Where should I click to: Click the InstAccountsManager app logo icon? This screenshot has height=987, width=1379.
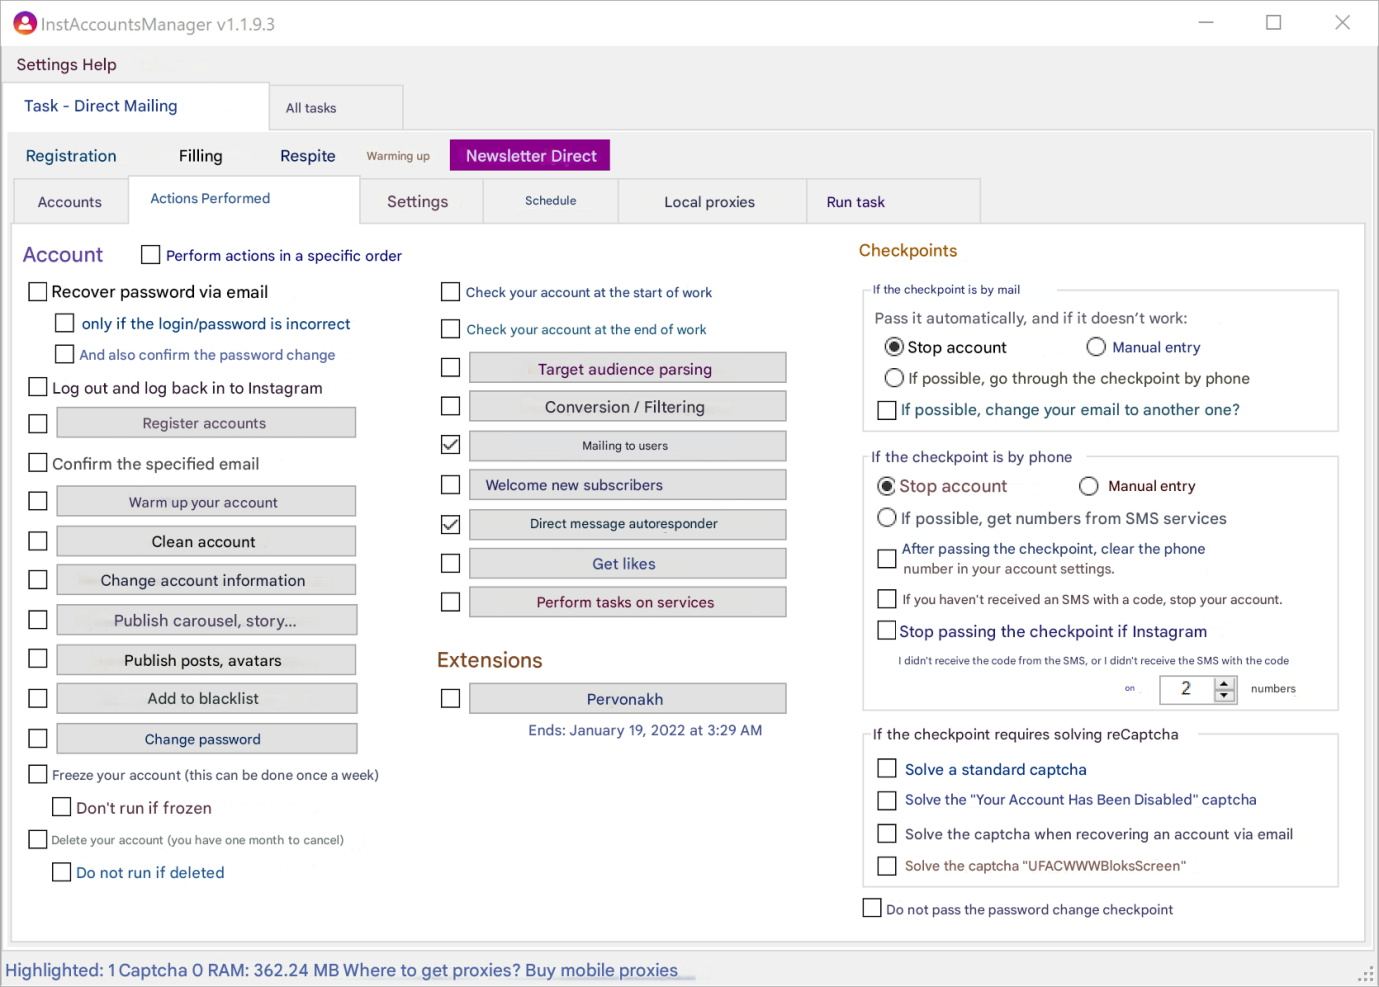point(25,23)
